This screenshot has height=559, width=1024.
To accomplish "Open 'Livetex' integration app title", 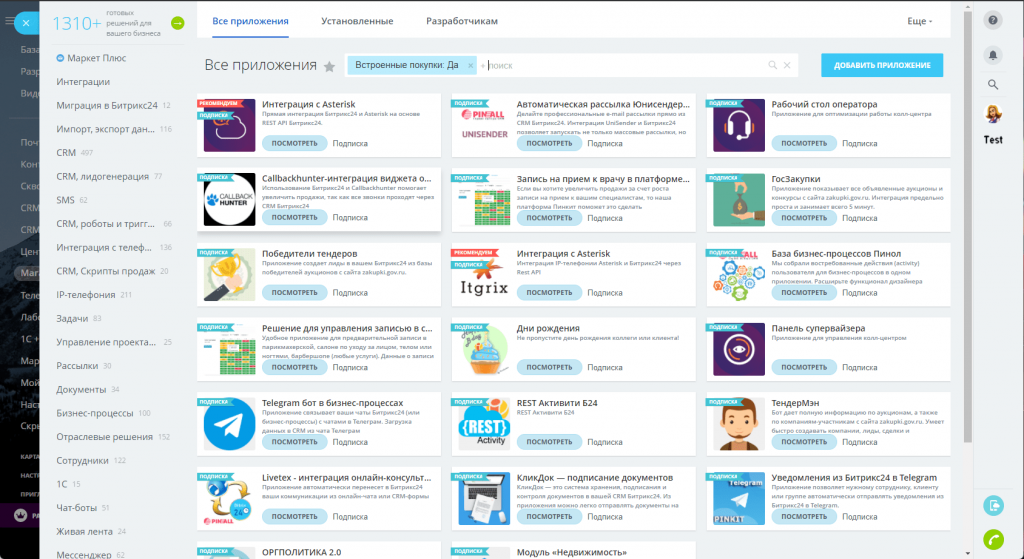I will (346, 477).
